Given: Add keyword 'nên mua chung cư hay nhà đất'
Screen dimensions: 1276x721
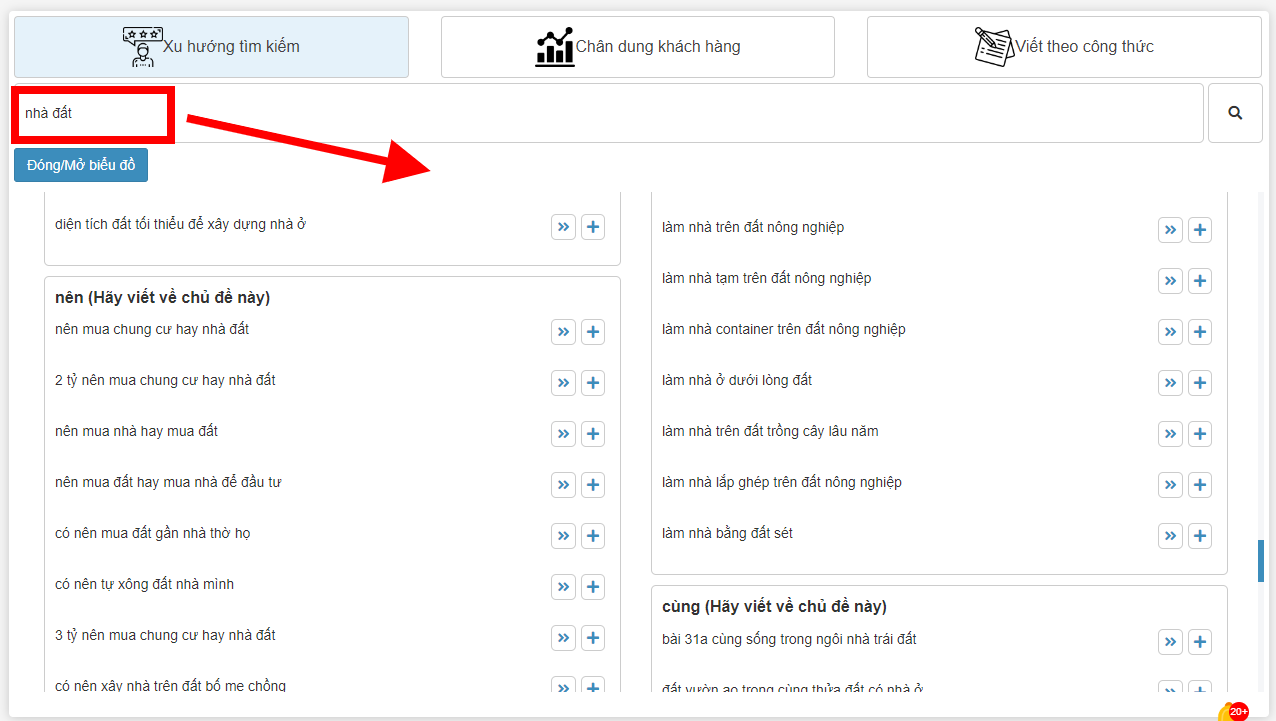Looking at the screenshot, I should coord(593,331).
